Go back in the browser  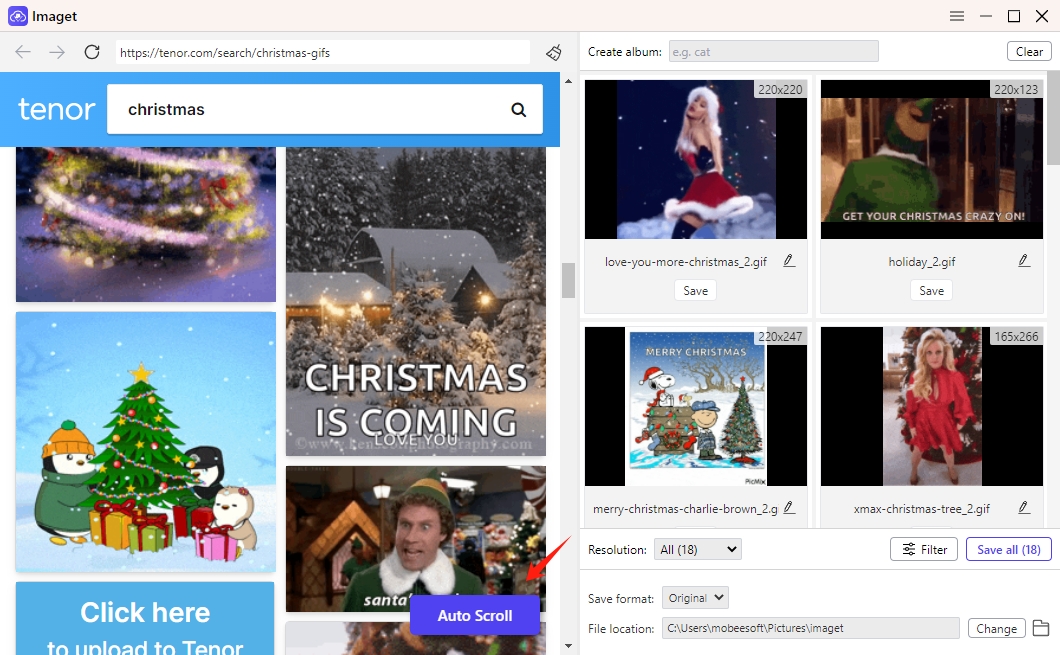tap(23, 52)
